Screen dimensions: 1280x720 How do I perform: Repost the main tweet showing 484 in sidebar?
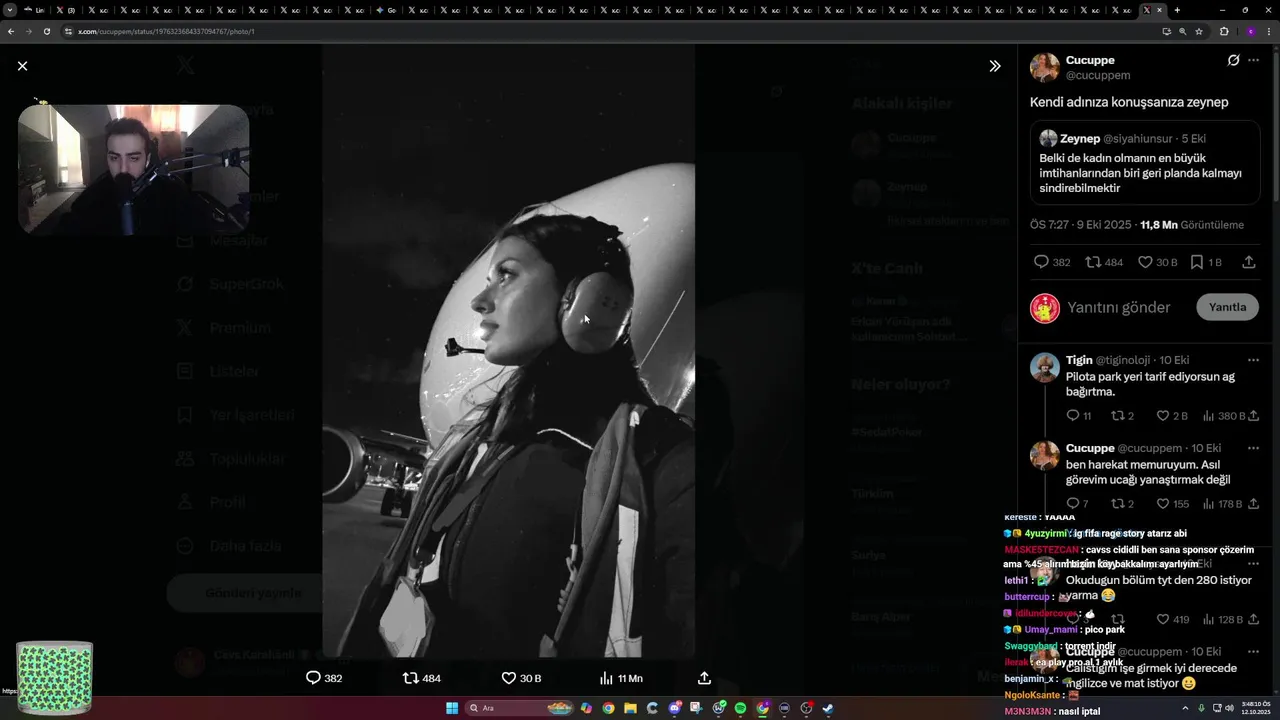[1104, 262]
